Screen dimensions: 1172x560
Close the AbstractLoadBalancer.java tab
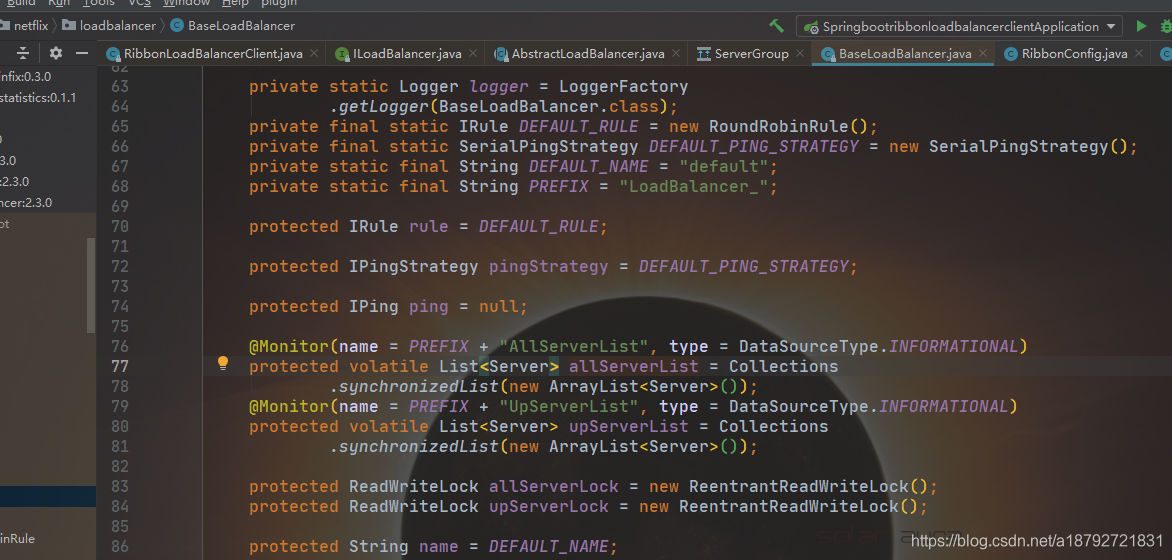click(x=676, y=53)
